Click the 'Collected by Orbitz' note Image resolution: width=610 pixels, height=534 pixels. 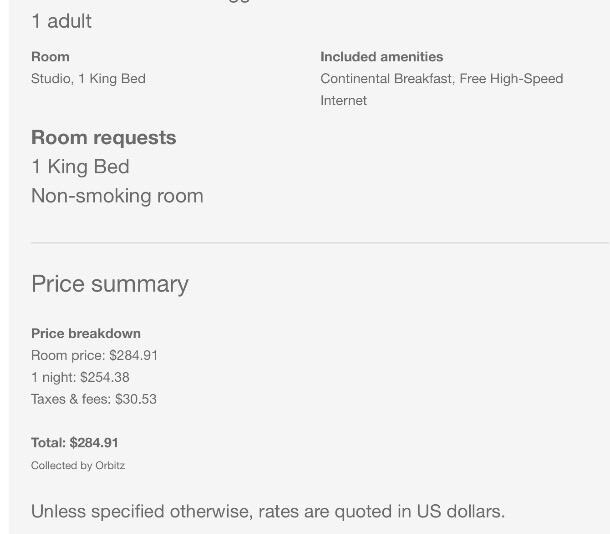[x=78, y=466]
